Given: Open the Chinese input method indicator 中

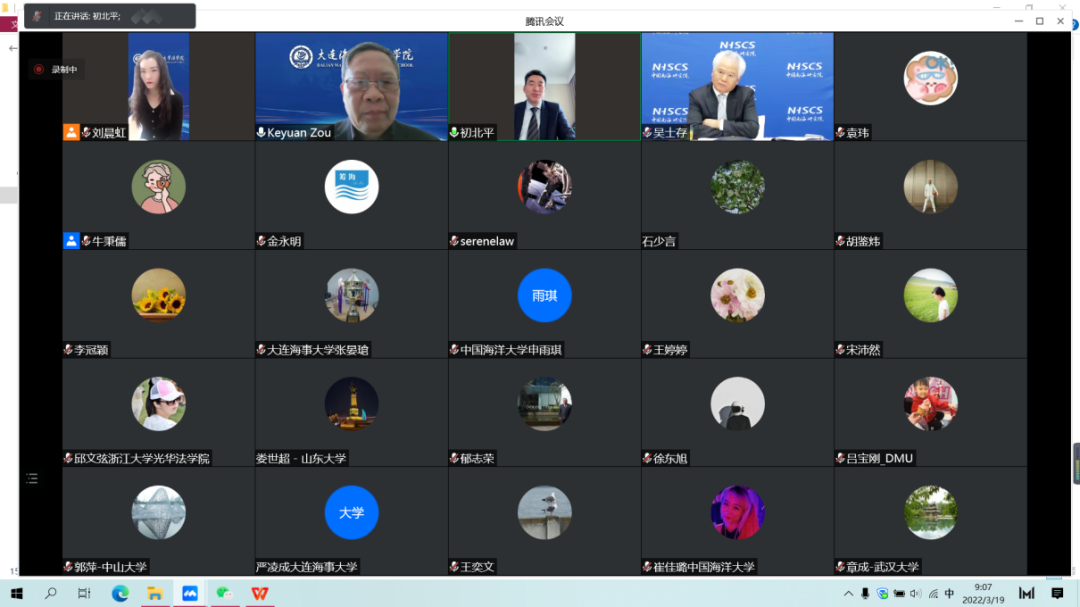Looking at the screenshot, I should [x=949, y=593].
